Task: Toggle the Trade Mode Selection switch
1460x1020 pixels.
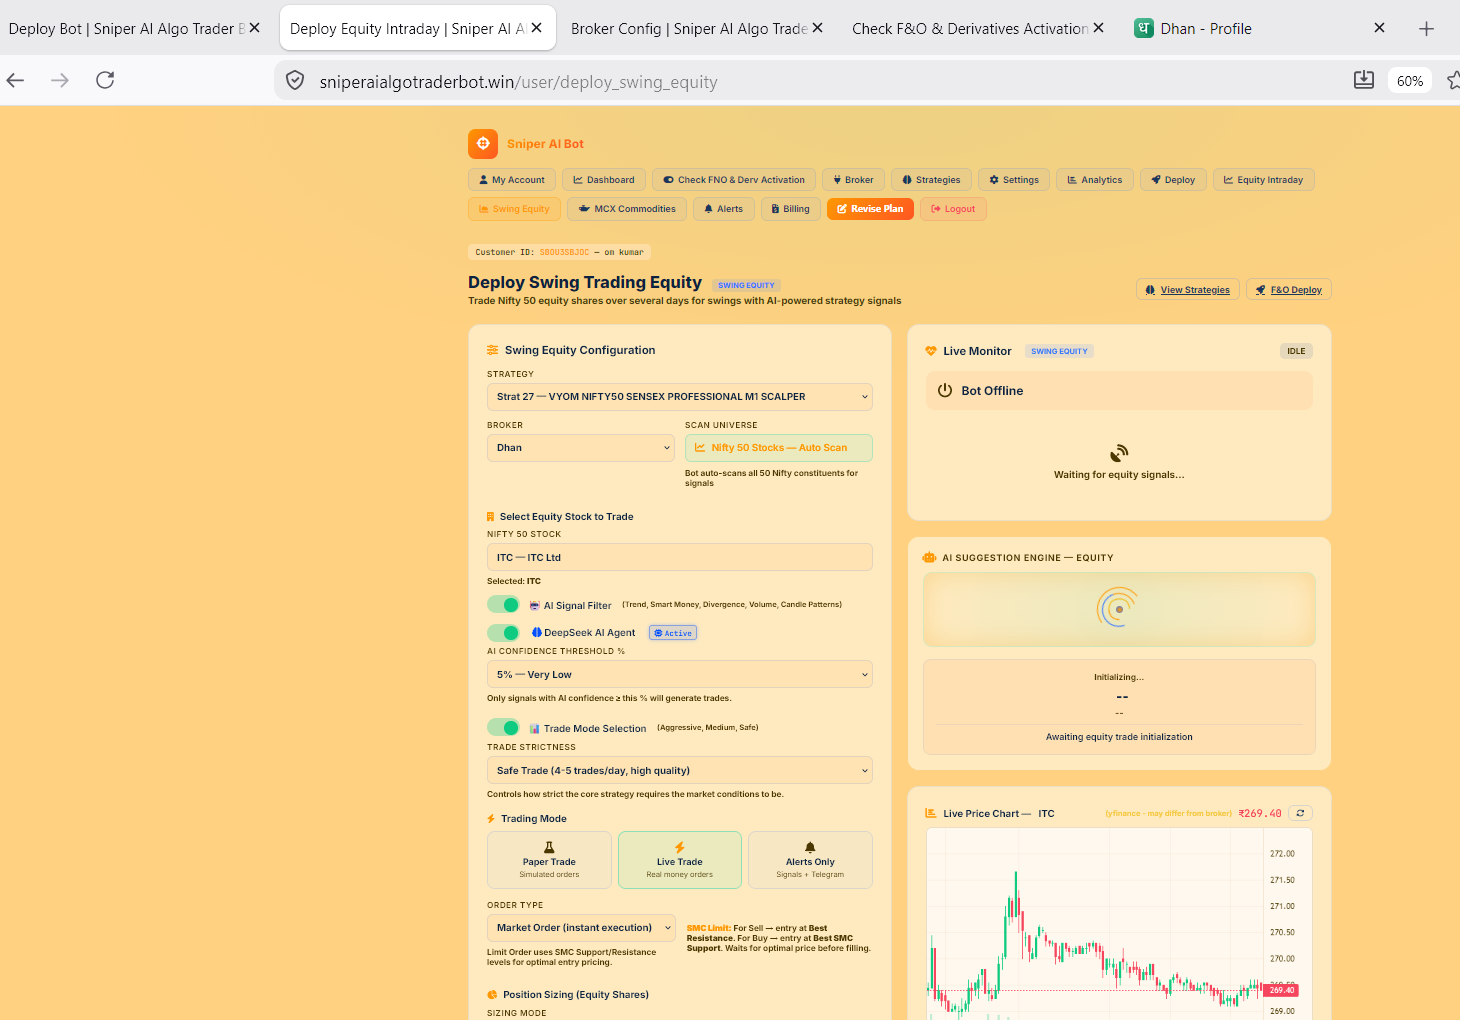Action: point(503,728)
